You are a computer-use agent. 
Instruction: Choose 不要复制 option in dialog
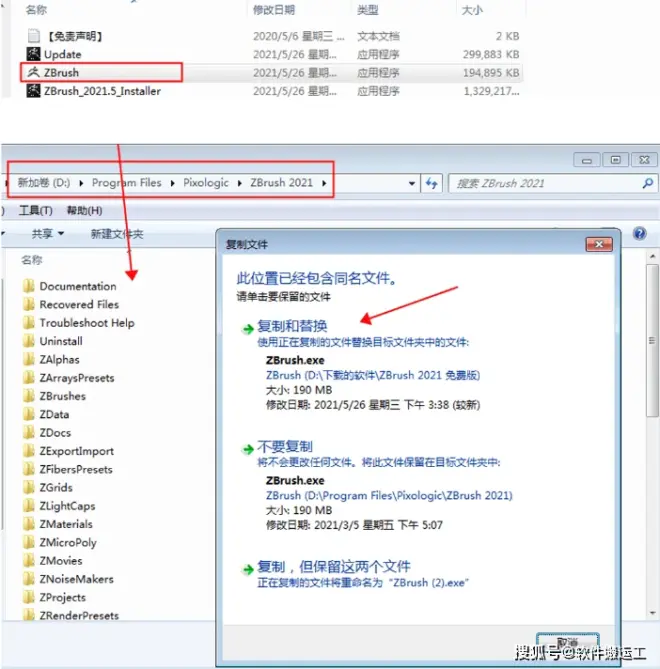(x=285, y=447)
